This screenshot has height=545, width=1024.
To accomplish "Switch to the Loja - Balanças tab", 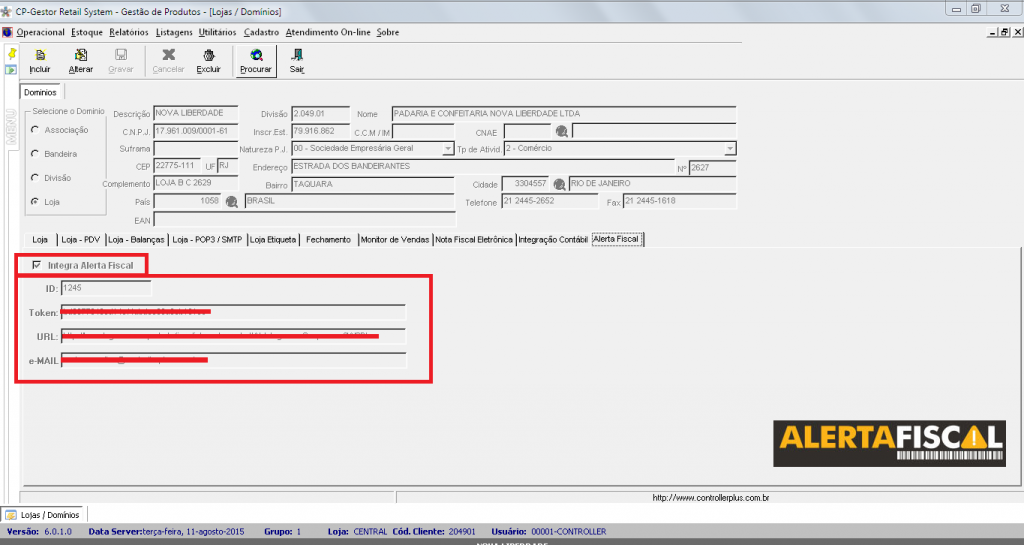I will (136, 240).
